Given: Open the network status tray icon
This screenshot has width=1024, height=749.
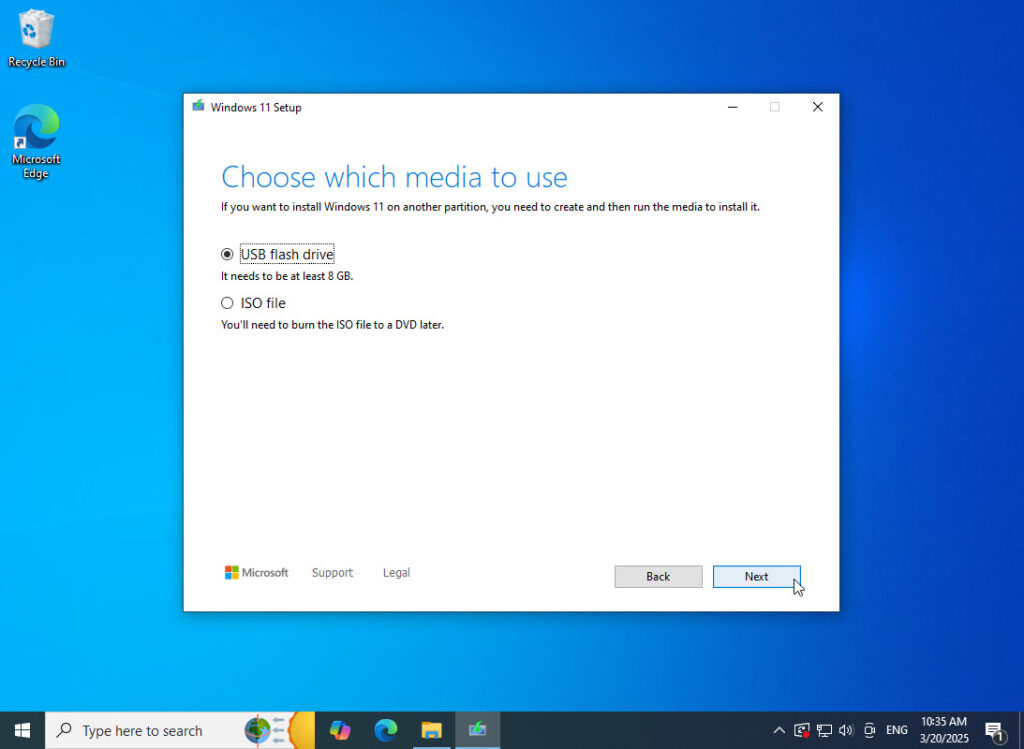Looking at the screenshot, I should (824, 730).
